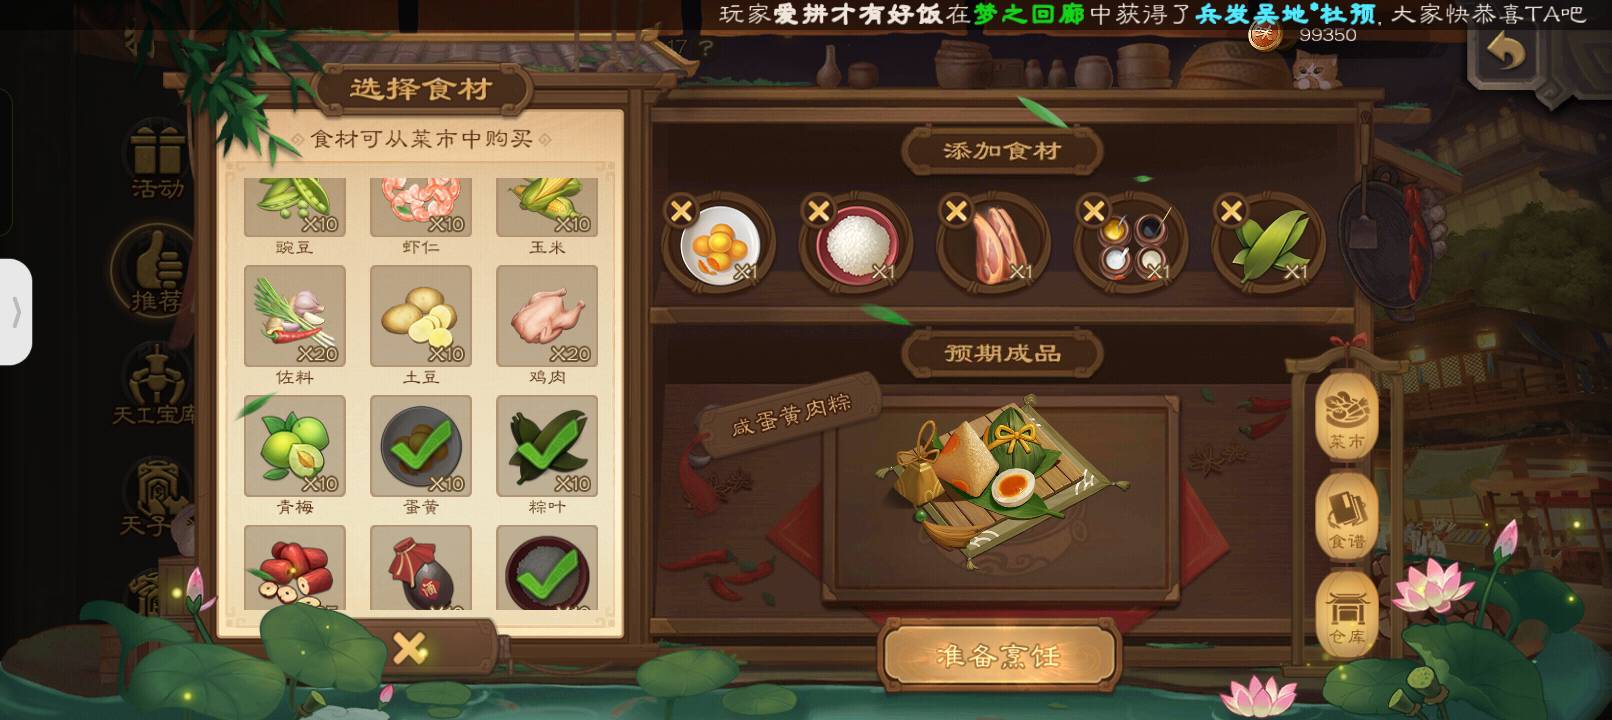Deselect the checked rice ingredient in bottom row
Image resolution: width=1612 pixels, height=720 pixels.
click(546, 568)
